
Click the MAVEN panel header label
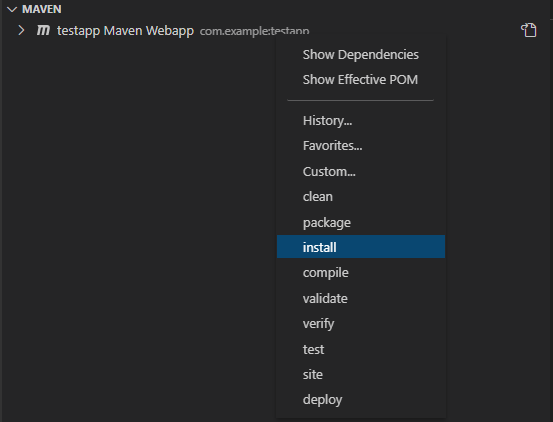[42, 9]
